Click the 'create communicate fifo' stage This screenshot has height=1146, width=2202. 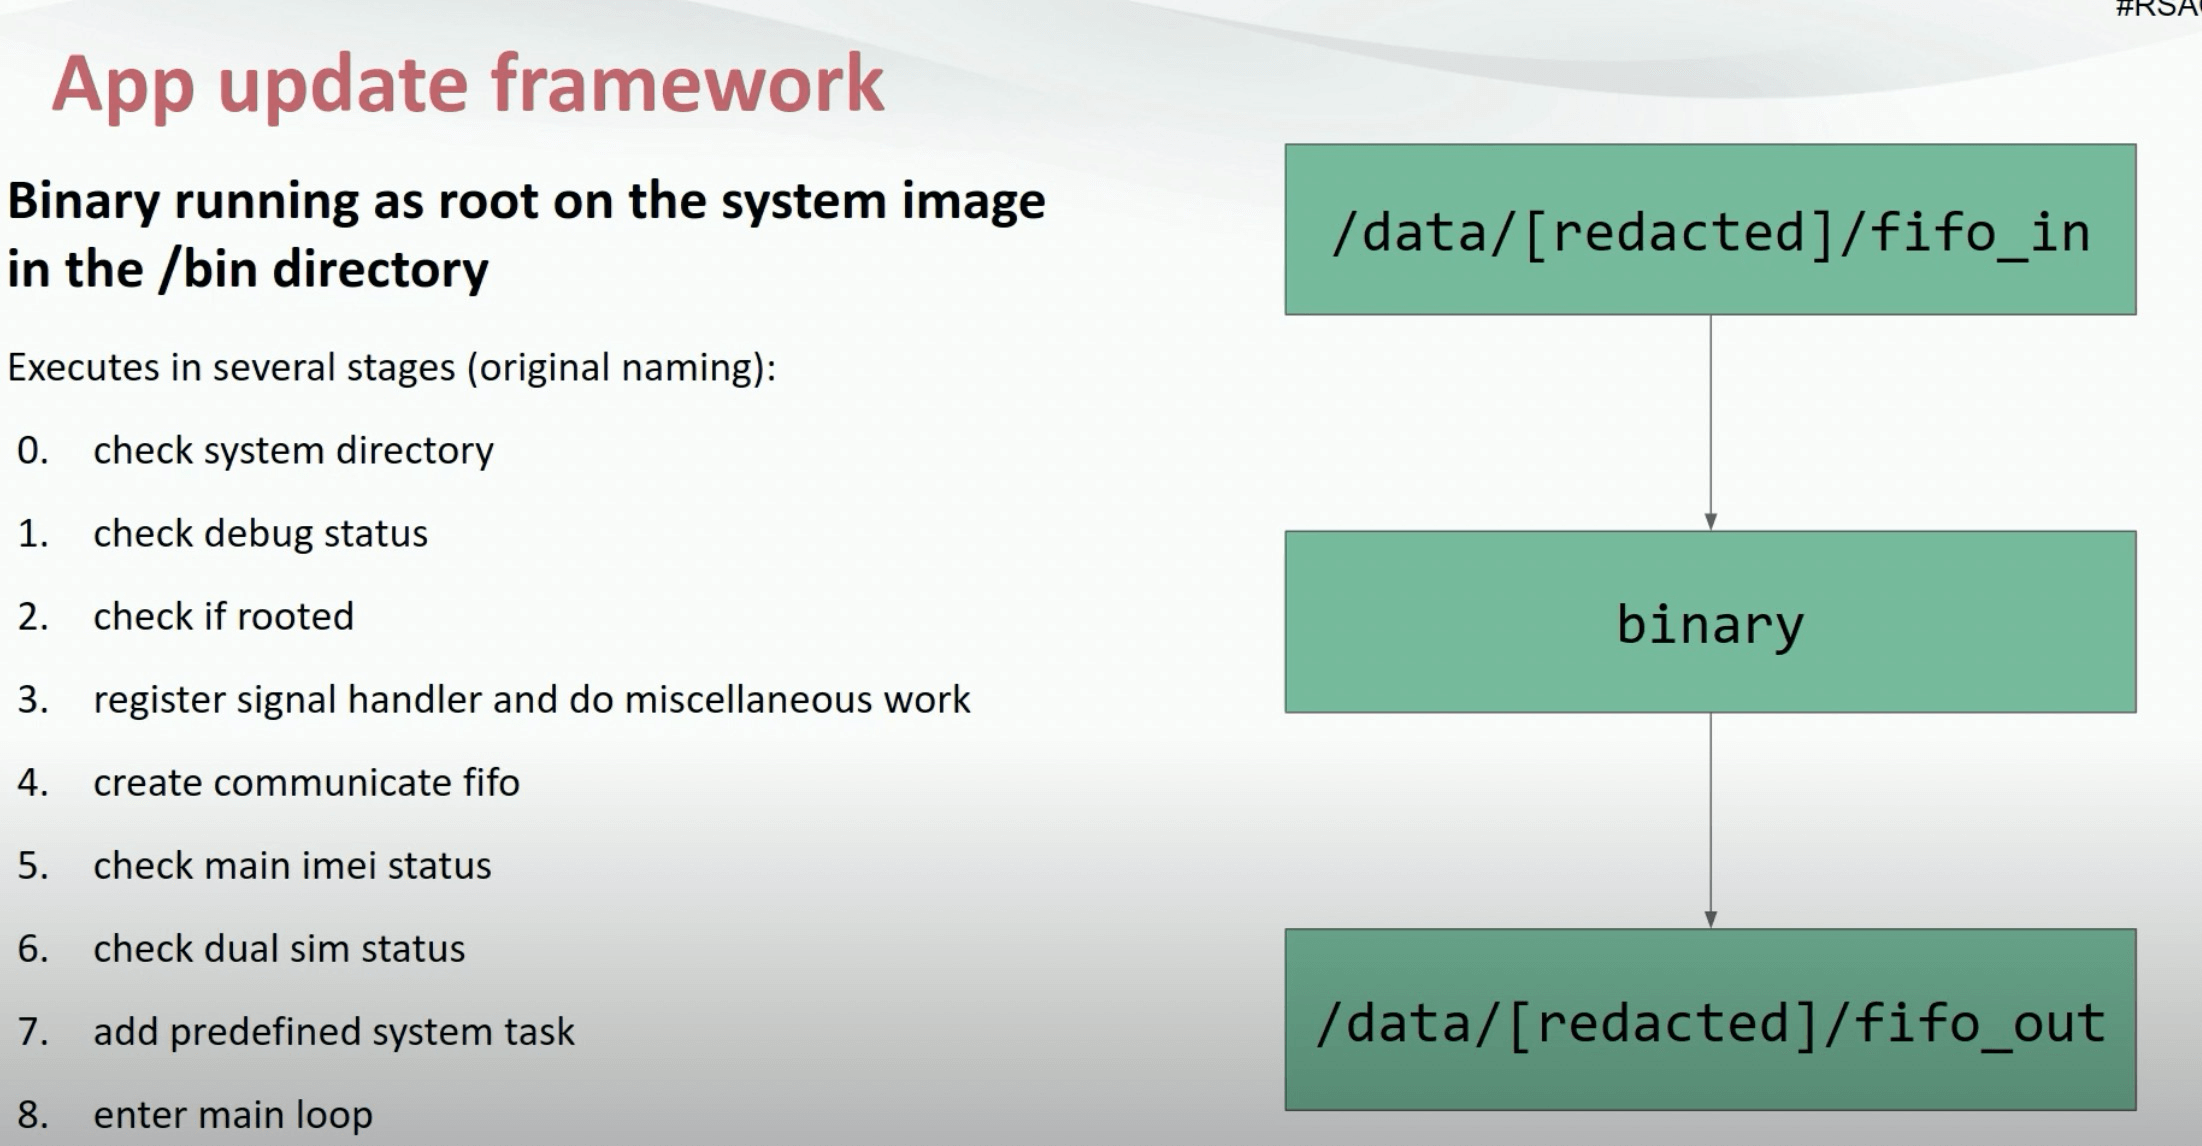coord(306,782)
